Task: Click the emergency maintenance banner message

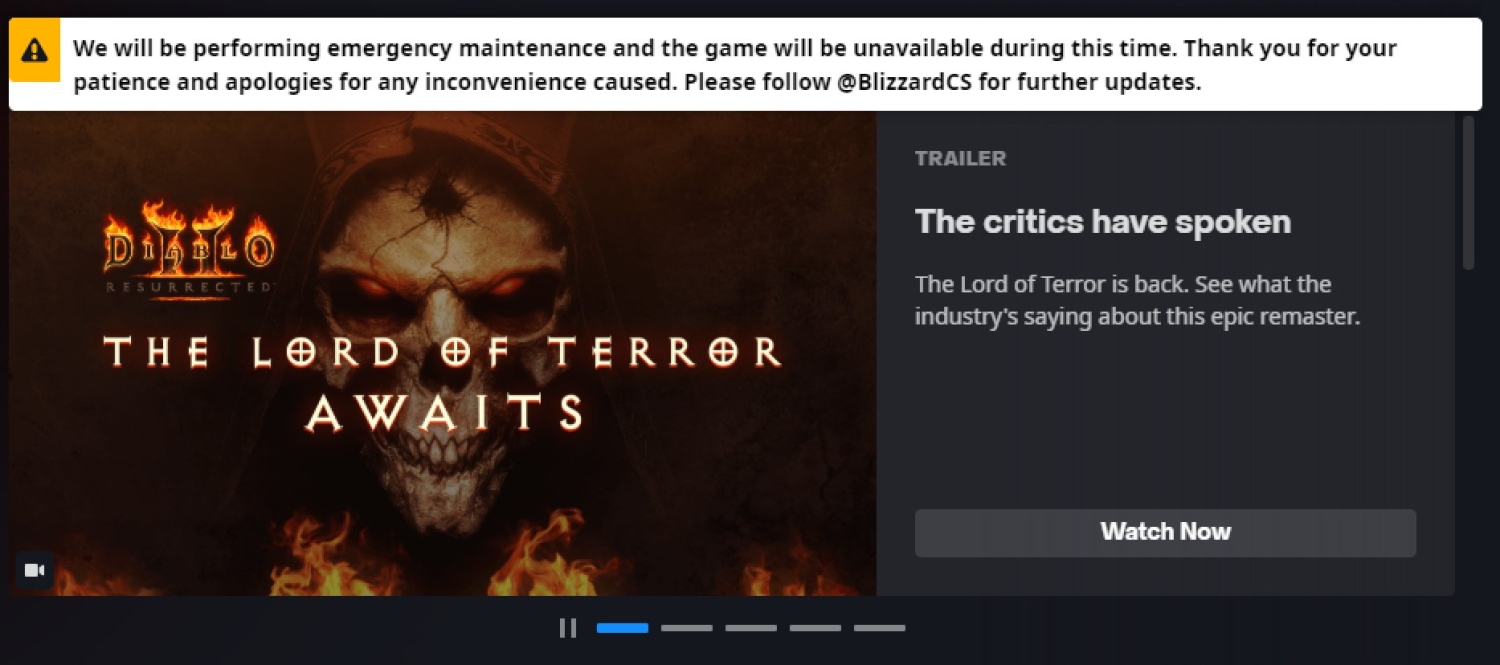Action: point(735,65)
